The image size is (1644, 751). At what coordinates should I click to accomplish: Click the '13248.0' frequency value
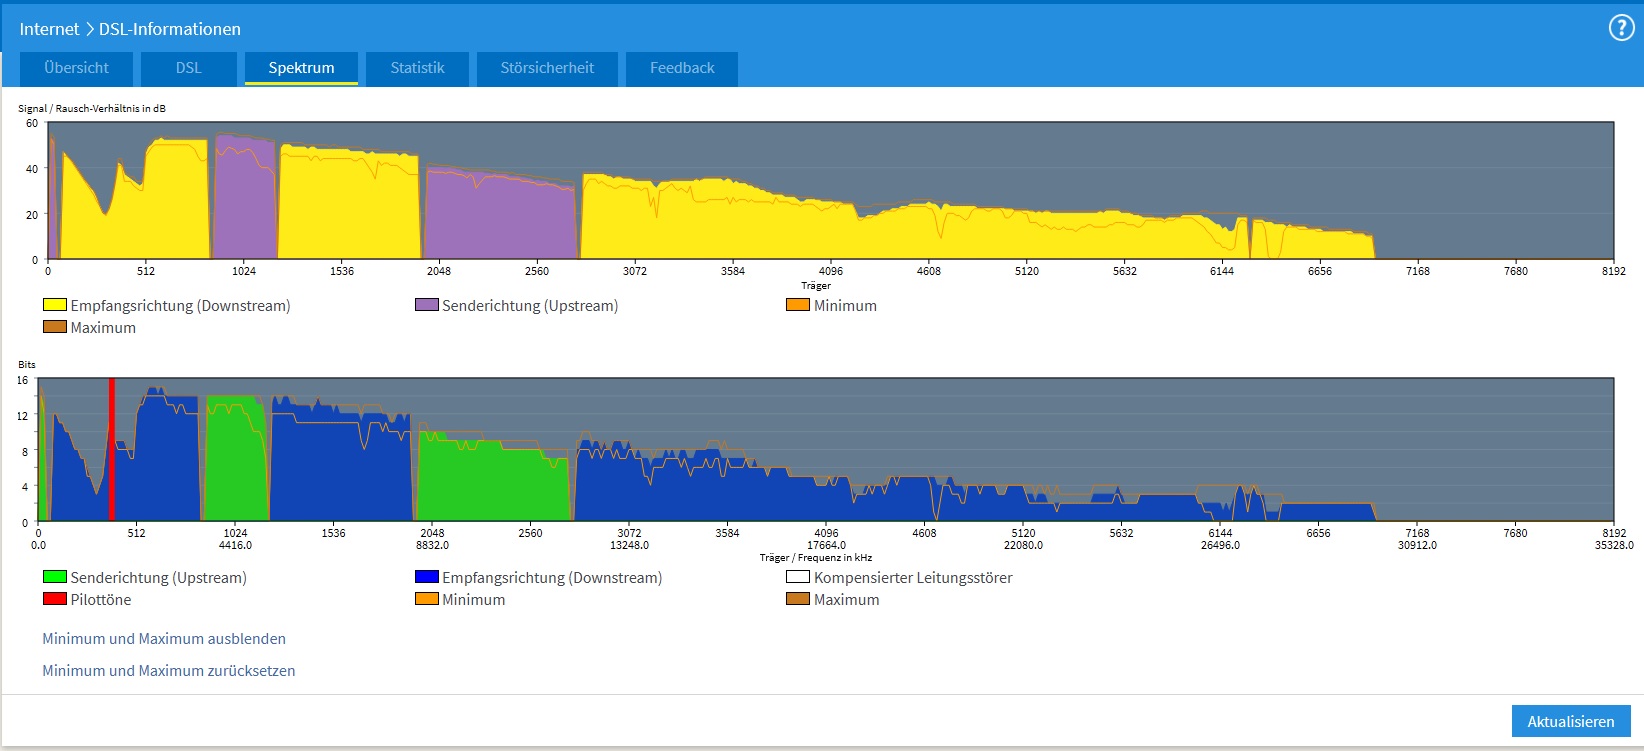tap(629, 545)
